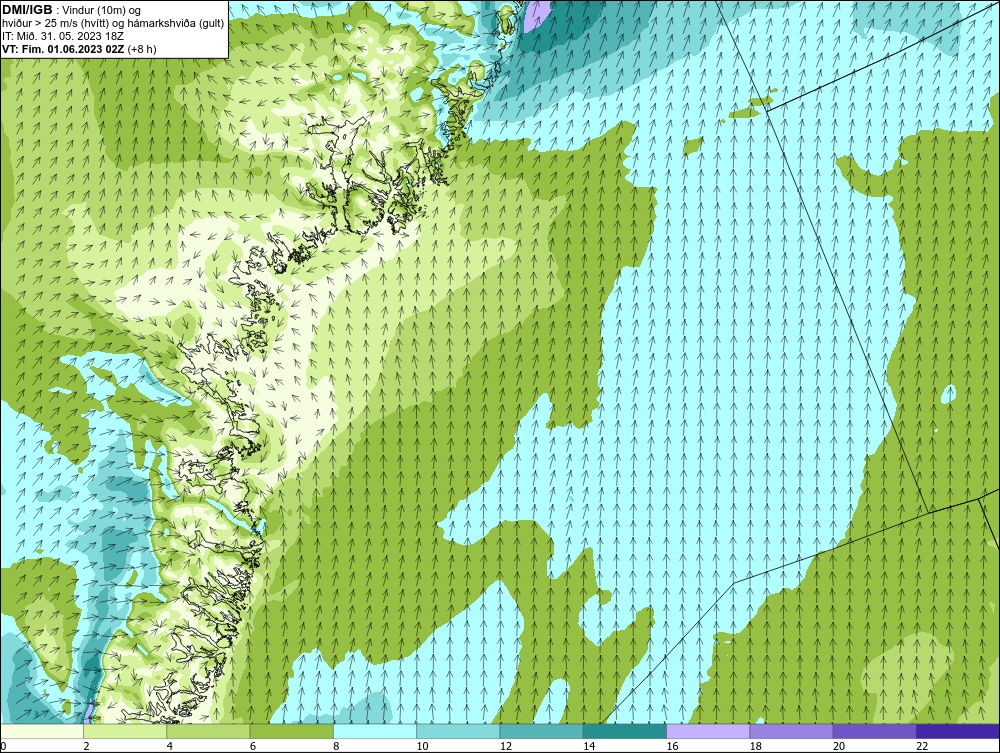Click the 18–20 m/s purple legend swatch

[x=791, y=731]
